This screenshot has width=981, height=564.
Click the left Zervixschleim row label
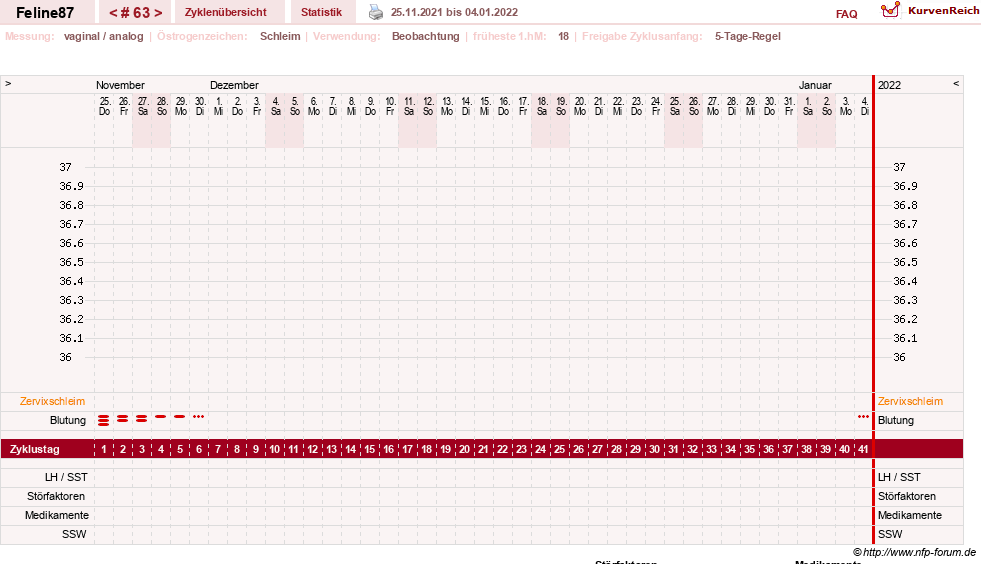tap(53, 401)
